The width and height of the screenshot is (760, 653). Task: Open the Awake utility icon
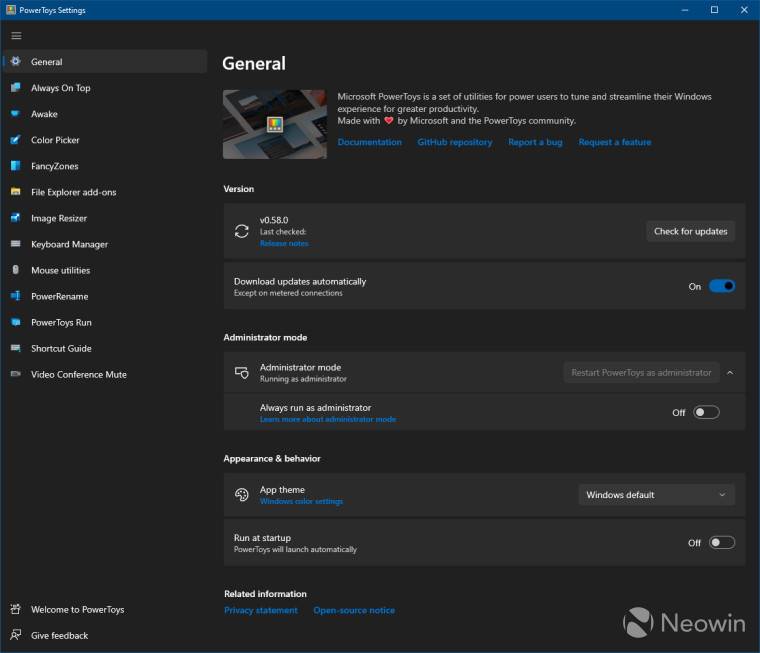tap(15, 114)
